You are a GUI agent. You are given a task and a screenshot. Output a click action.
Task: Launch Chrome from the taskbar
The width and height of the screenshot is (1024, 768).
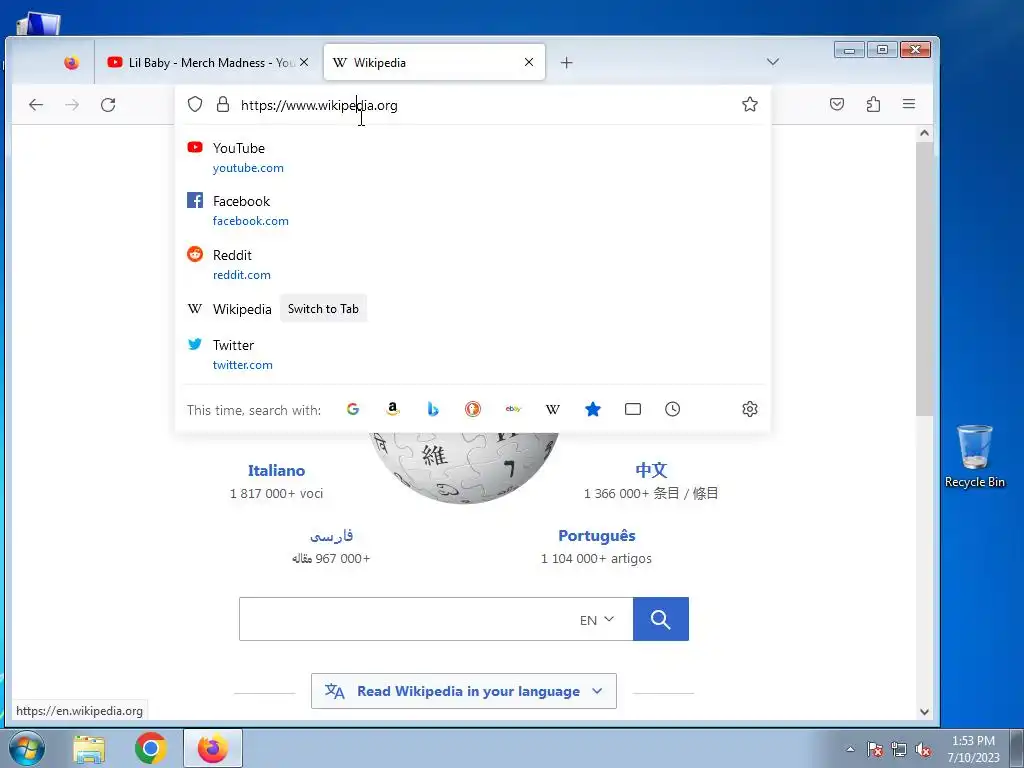tap(151, 748)
